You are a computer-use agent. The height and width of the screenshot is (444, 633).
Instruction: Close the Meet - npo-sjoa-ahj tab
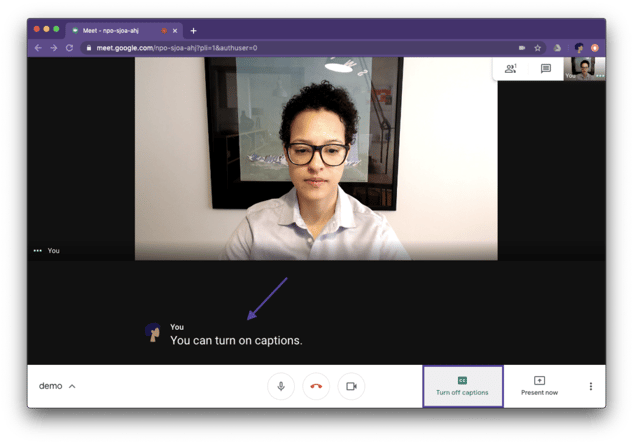click(x=175, y=31)
